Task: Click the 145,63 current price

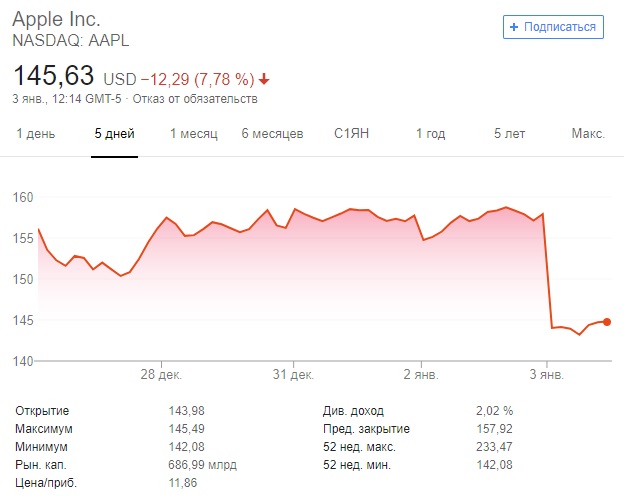Action: click(53, 75)
